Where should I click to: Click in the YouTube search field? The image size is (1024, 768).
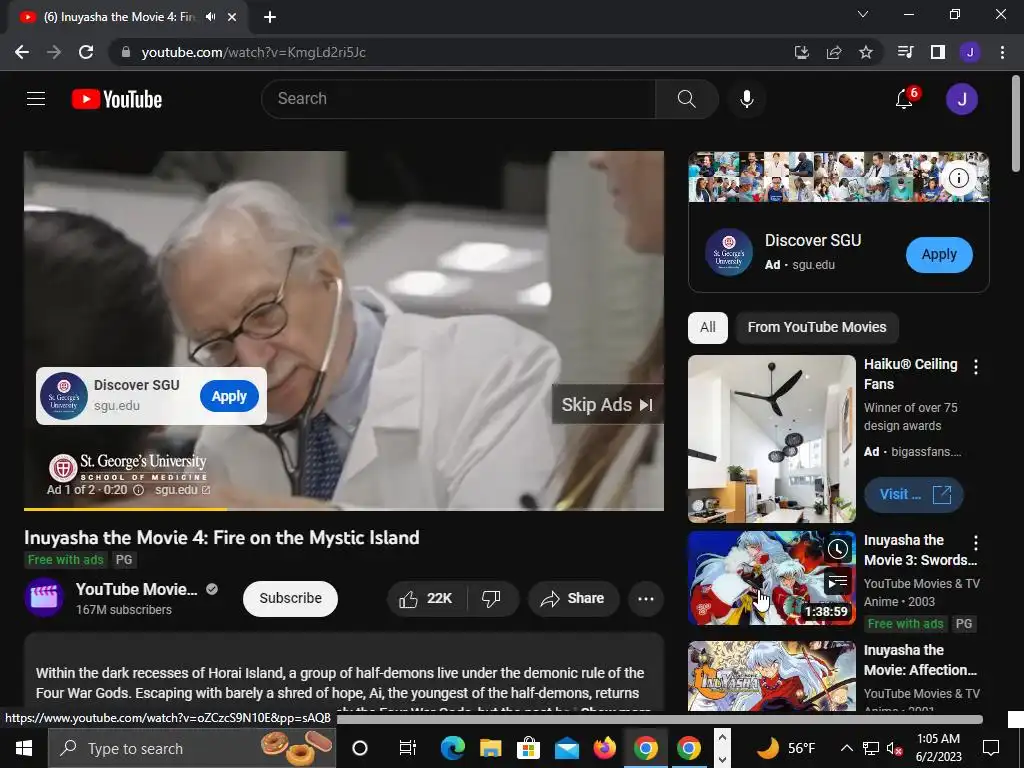[458, 99]
